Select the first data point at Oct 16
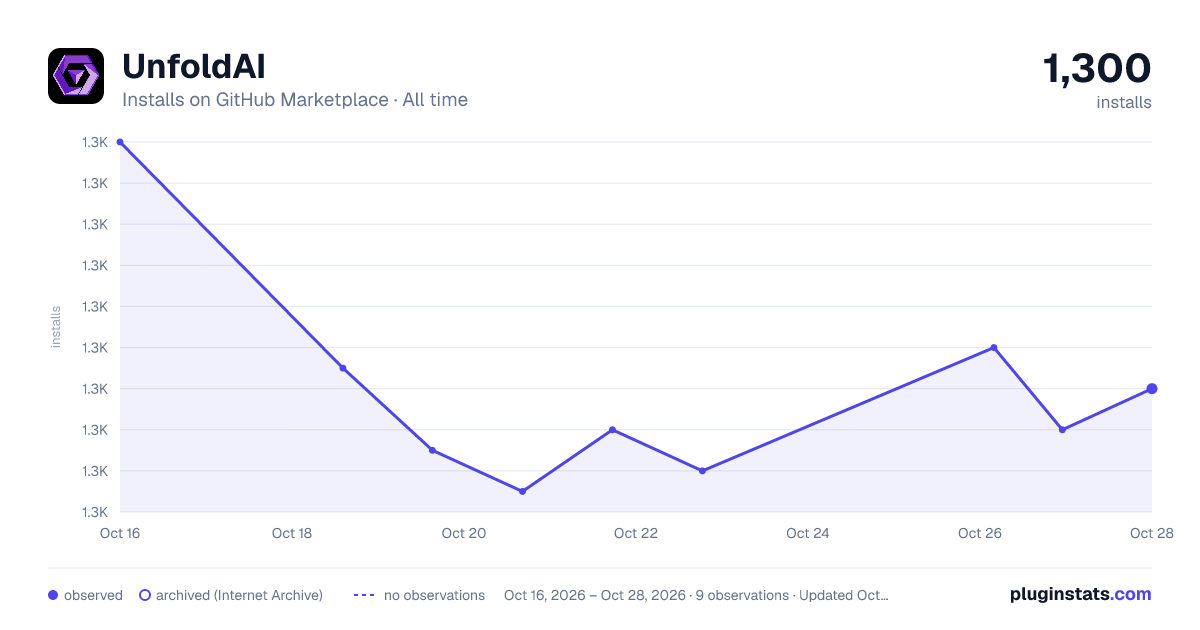1200x630 pixels. coord(120,142)
